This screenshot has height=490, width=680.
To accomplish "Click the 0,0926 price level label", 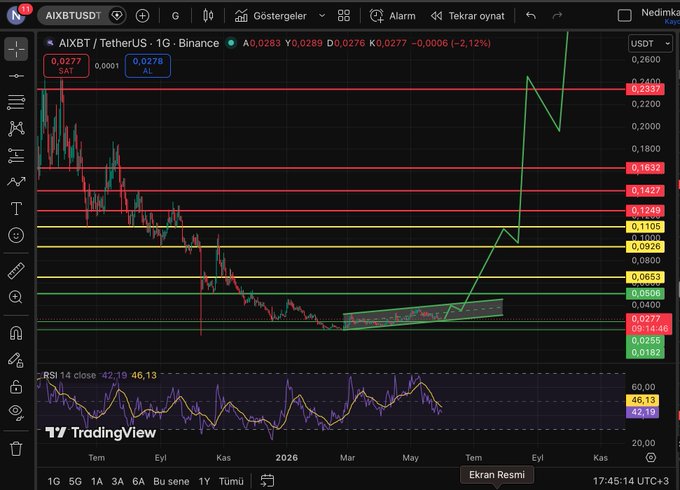I will point(645,247).
